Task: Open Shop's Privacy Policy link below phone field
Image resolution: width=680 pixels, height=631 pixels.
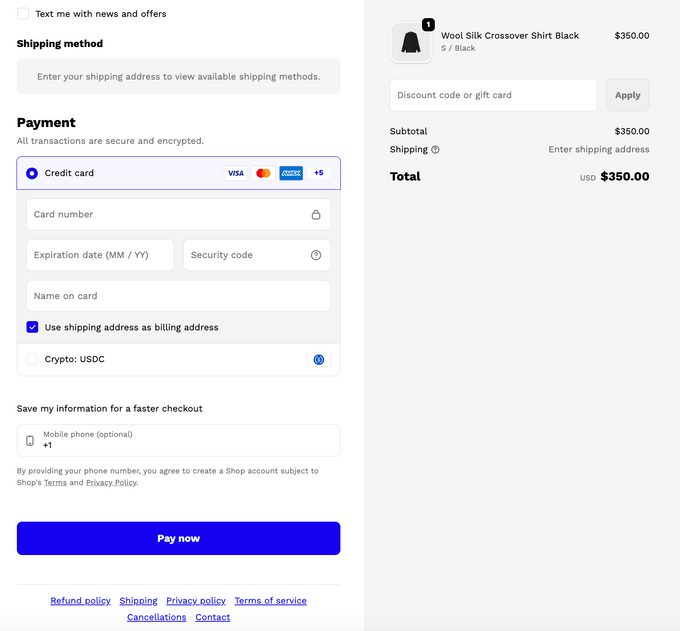Action: click(x=111, y=482)
